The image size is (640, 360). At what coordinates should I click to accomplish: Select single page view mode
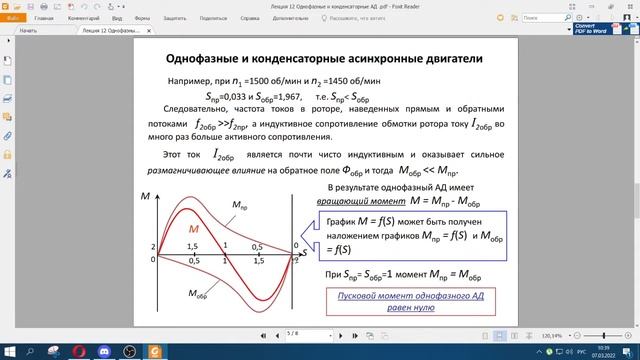(485, 336)
